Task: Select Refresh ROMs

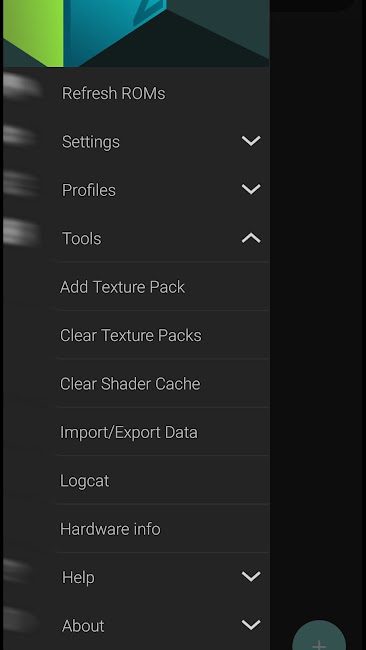Action: pos(137,93)
